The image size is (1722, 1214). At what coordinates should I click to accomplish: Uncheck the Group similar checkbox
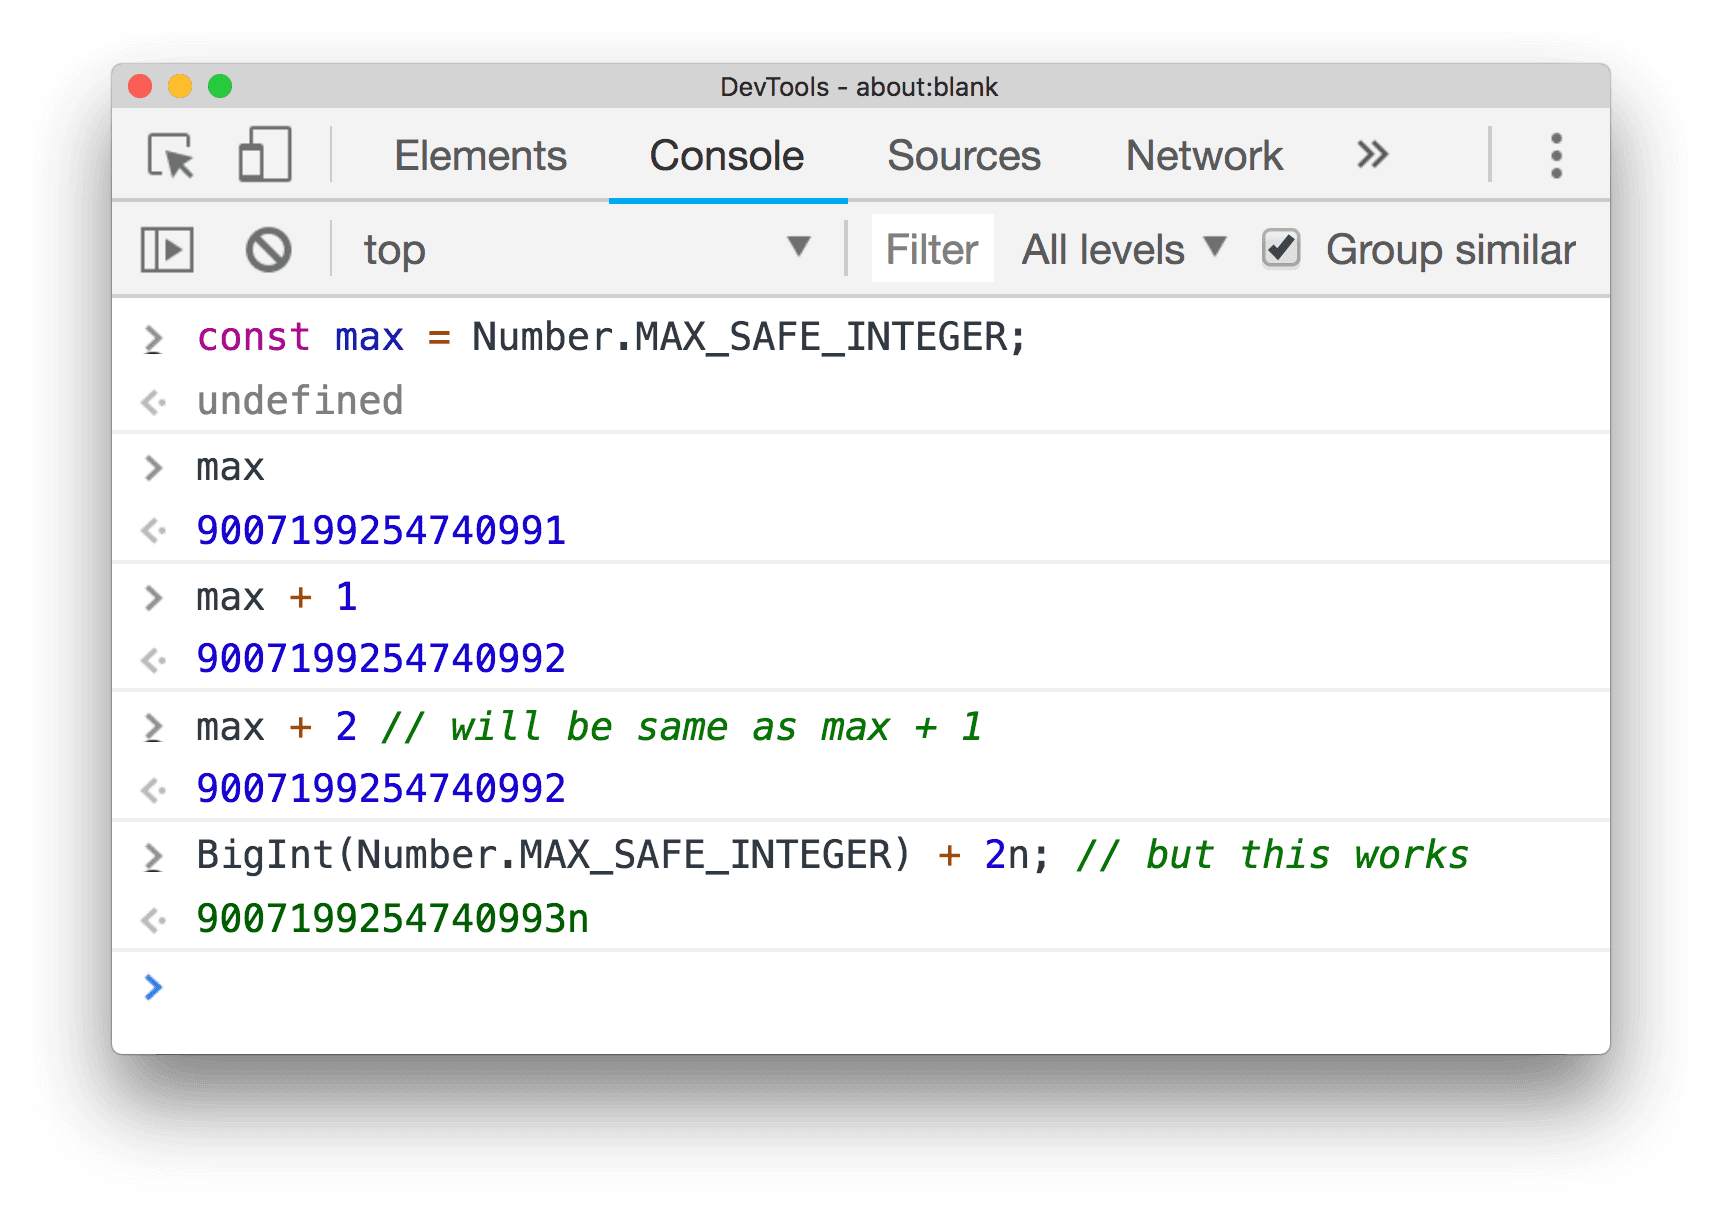(x=1281, y=248)
